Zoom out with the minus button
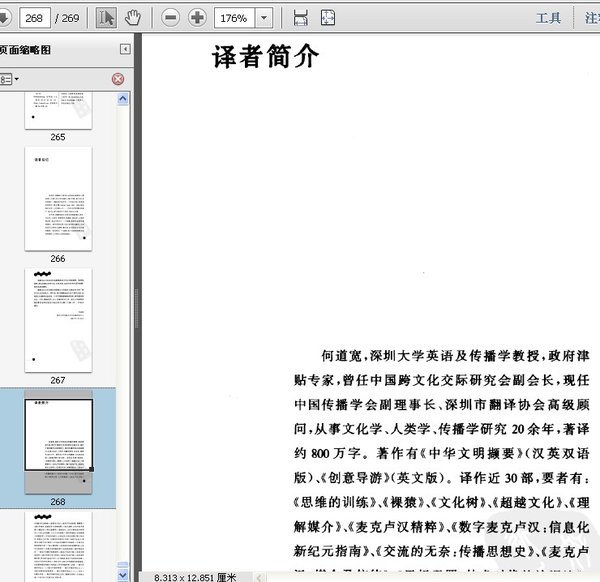The image size is (600, 582). (x=170, y=17)
